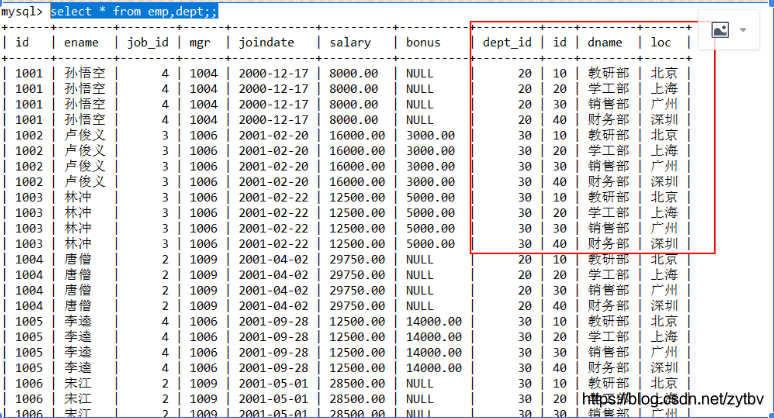Click the bonus column header
Image resolution: width=774 pixels, height=418 pixels.
coord(423,42)
